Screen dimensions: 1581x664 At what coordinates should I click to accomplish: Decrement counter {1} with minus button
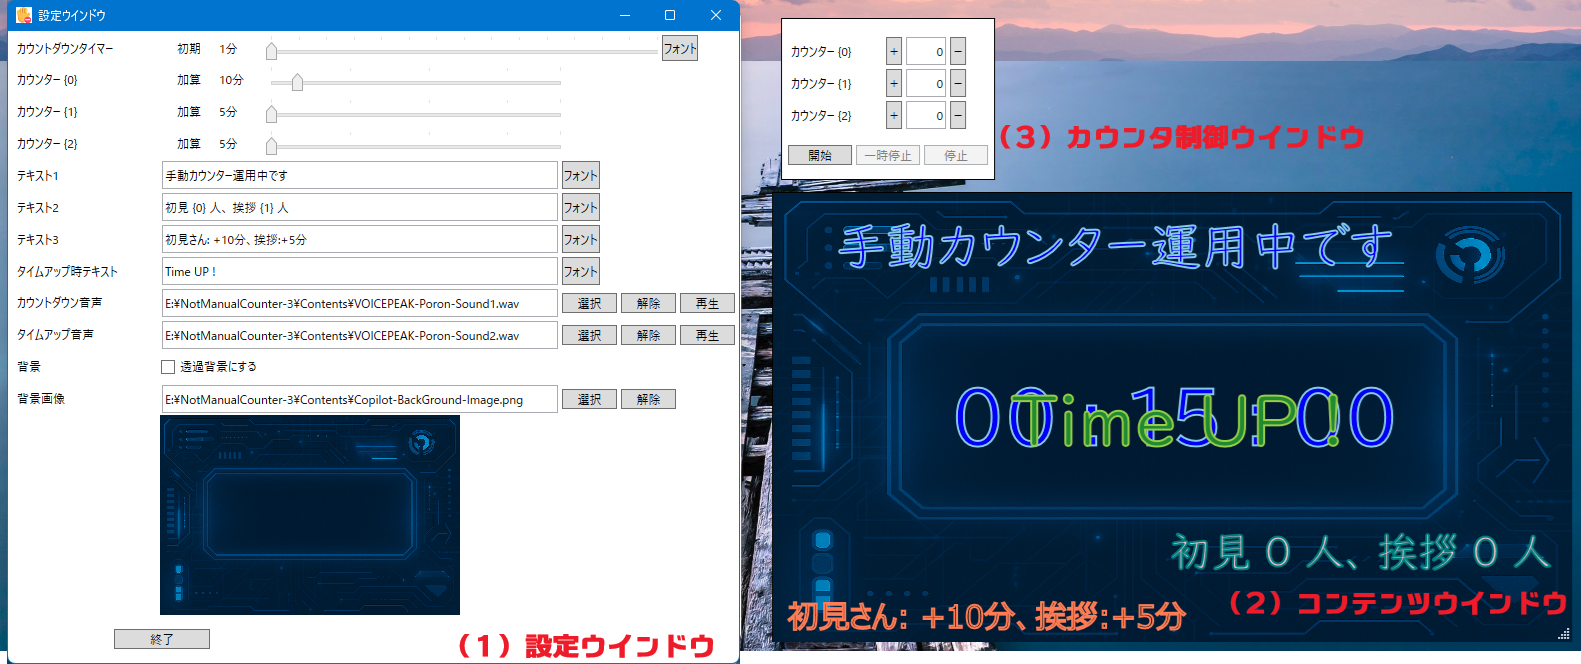point(958,83)
